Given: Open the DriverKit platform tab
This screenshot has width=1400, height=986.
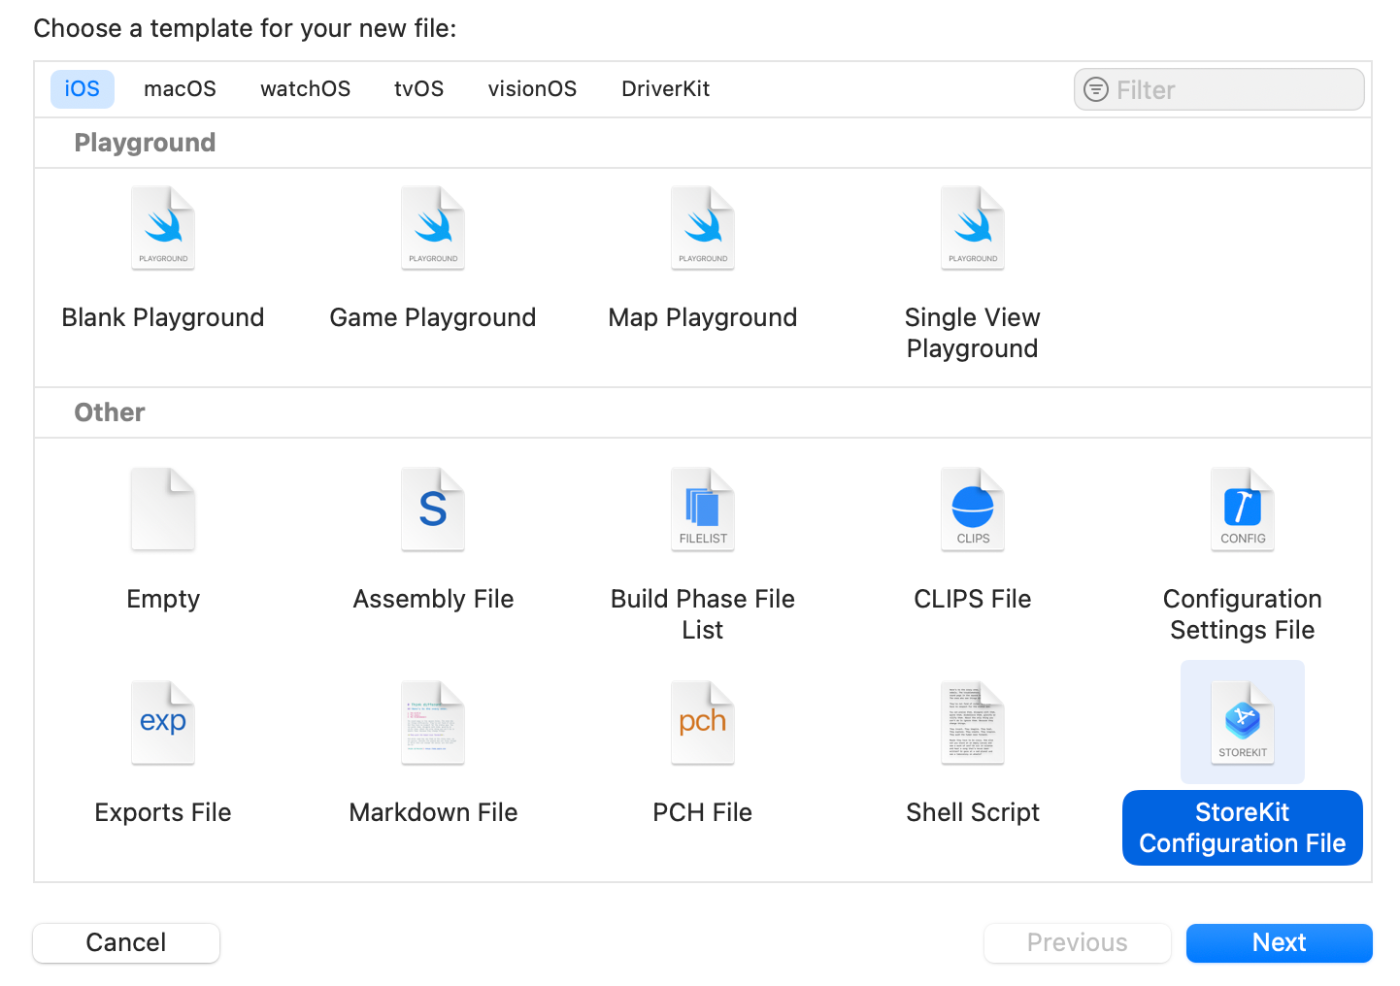Looking at the screenshot, I should [x=666, y=89].
